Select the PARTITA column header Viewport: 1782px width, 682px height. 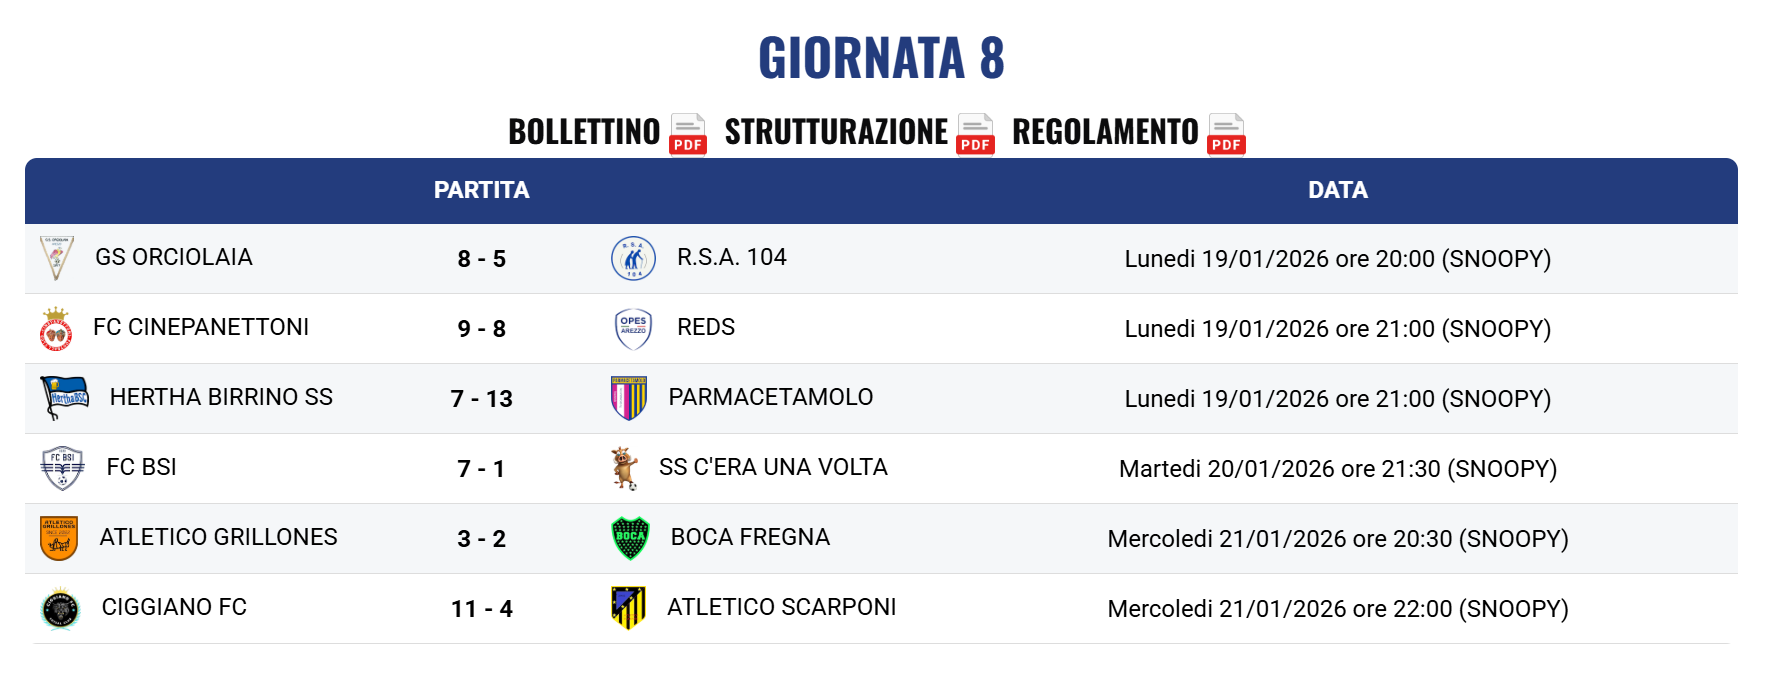pos(481,190)
